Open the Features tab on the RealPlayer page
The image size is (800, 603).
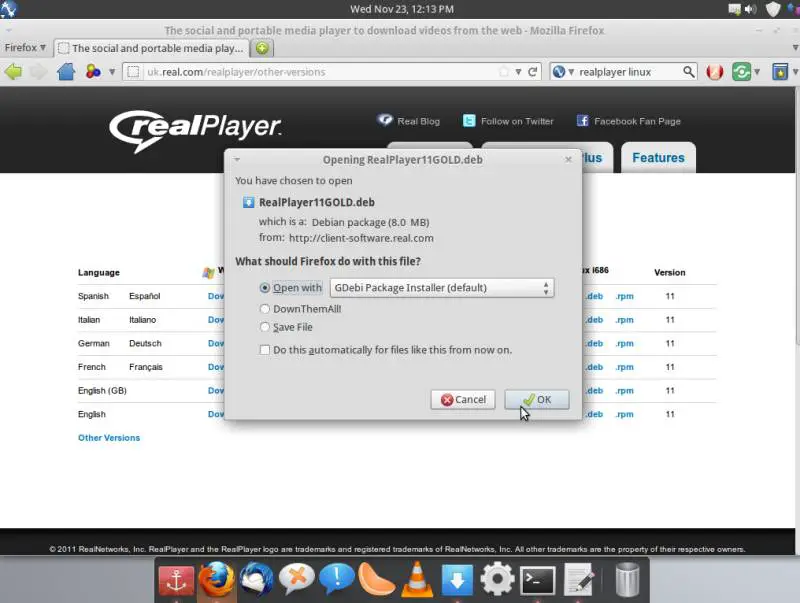(658, 158)
